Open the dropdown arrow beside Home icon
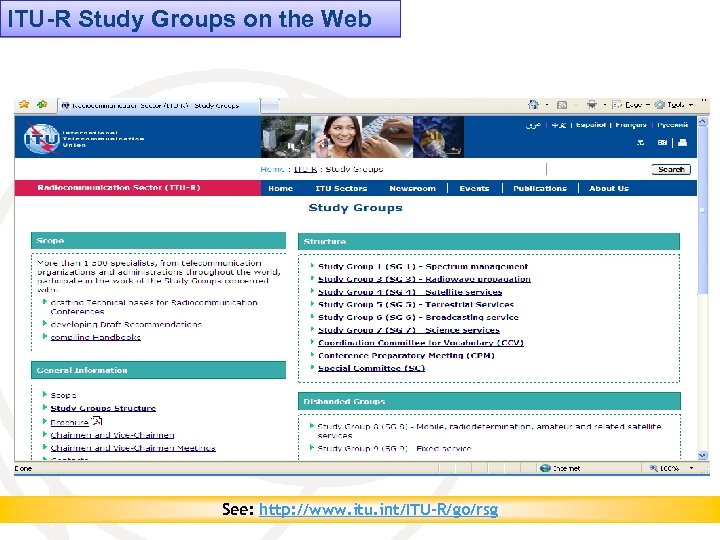720x540 pixels. (x=546, y=105)
